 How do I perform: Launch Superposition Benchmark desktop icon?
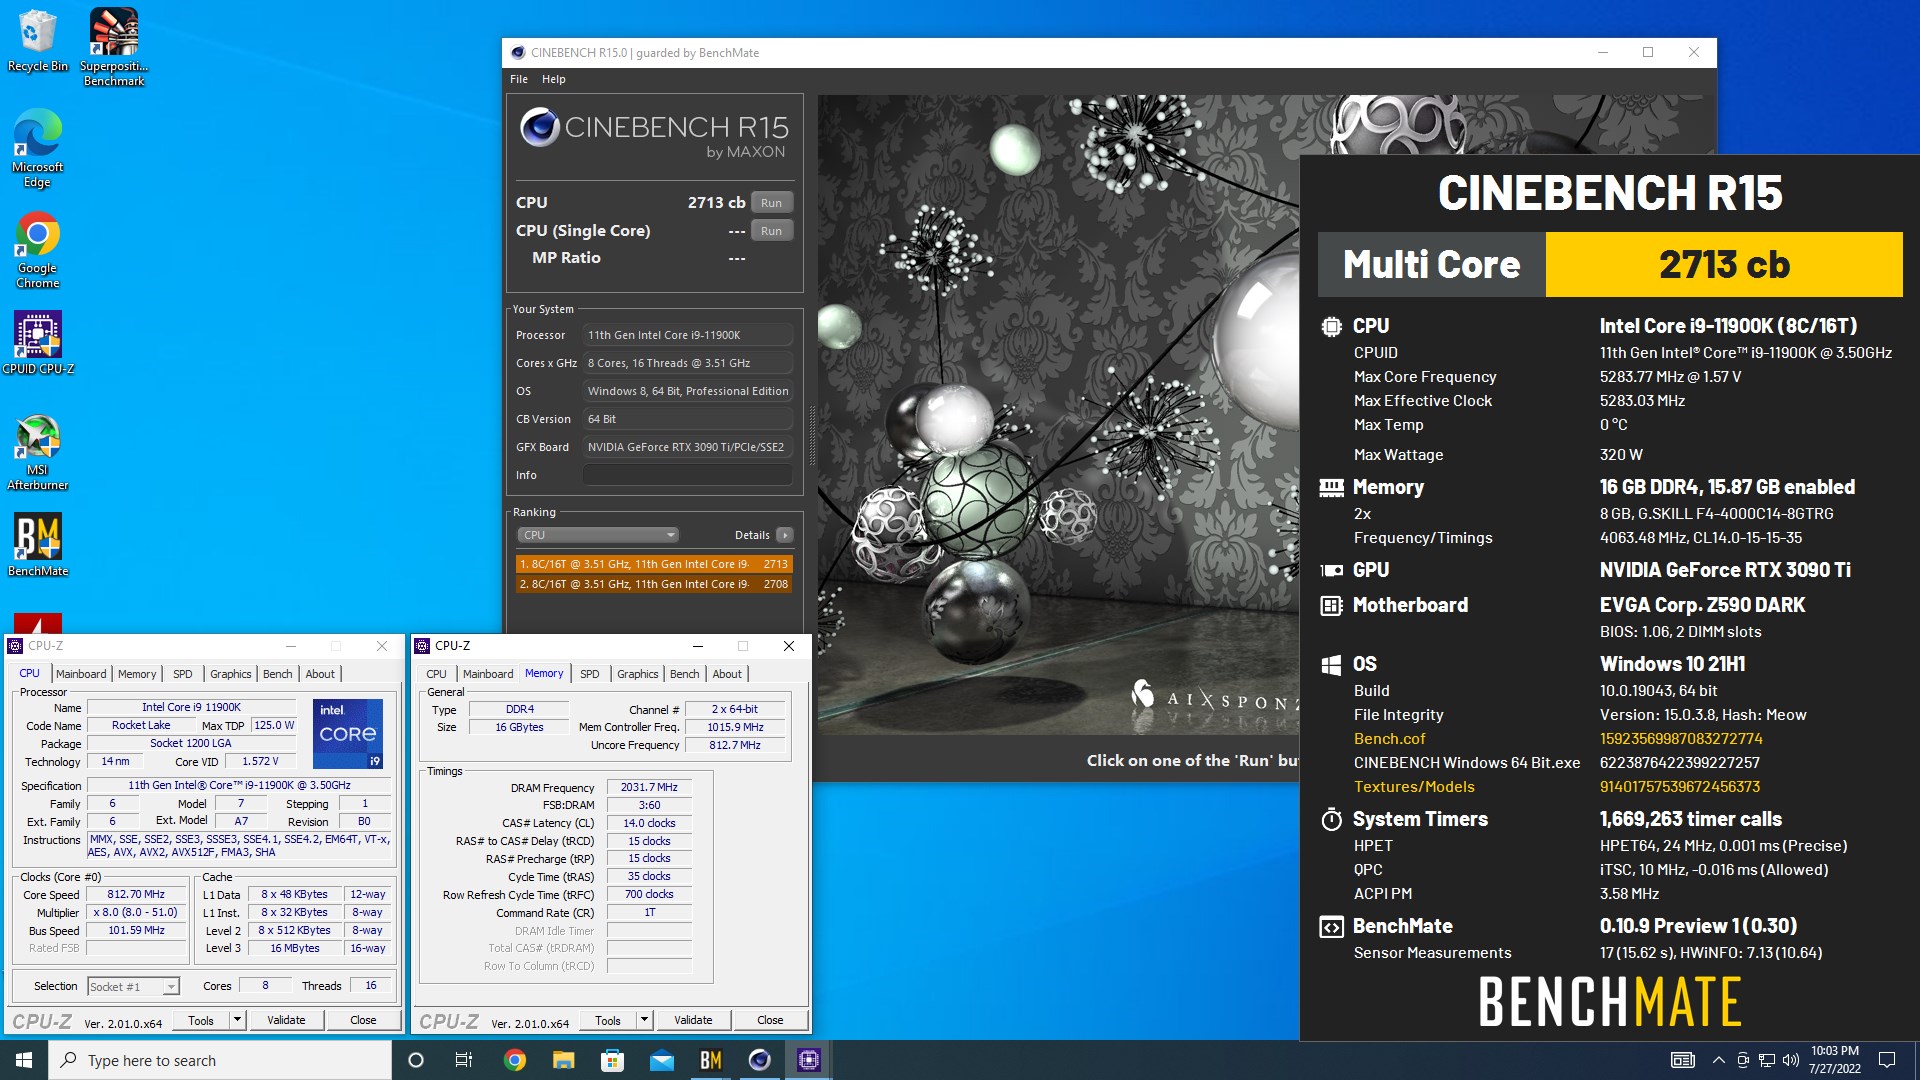tap(114, 47)
